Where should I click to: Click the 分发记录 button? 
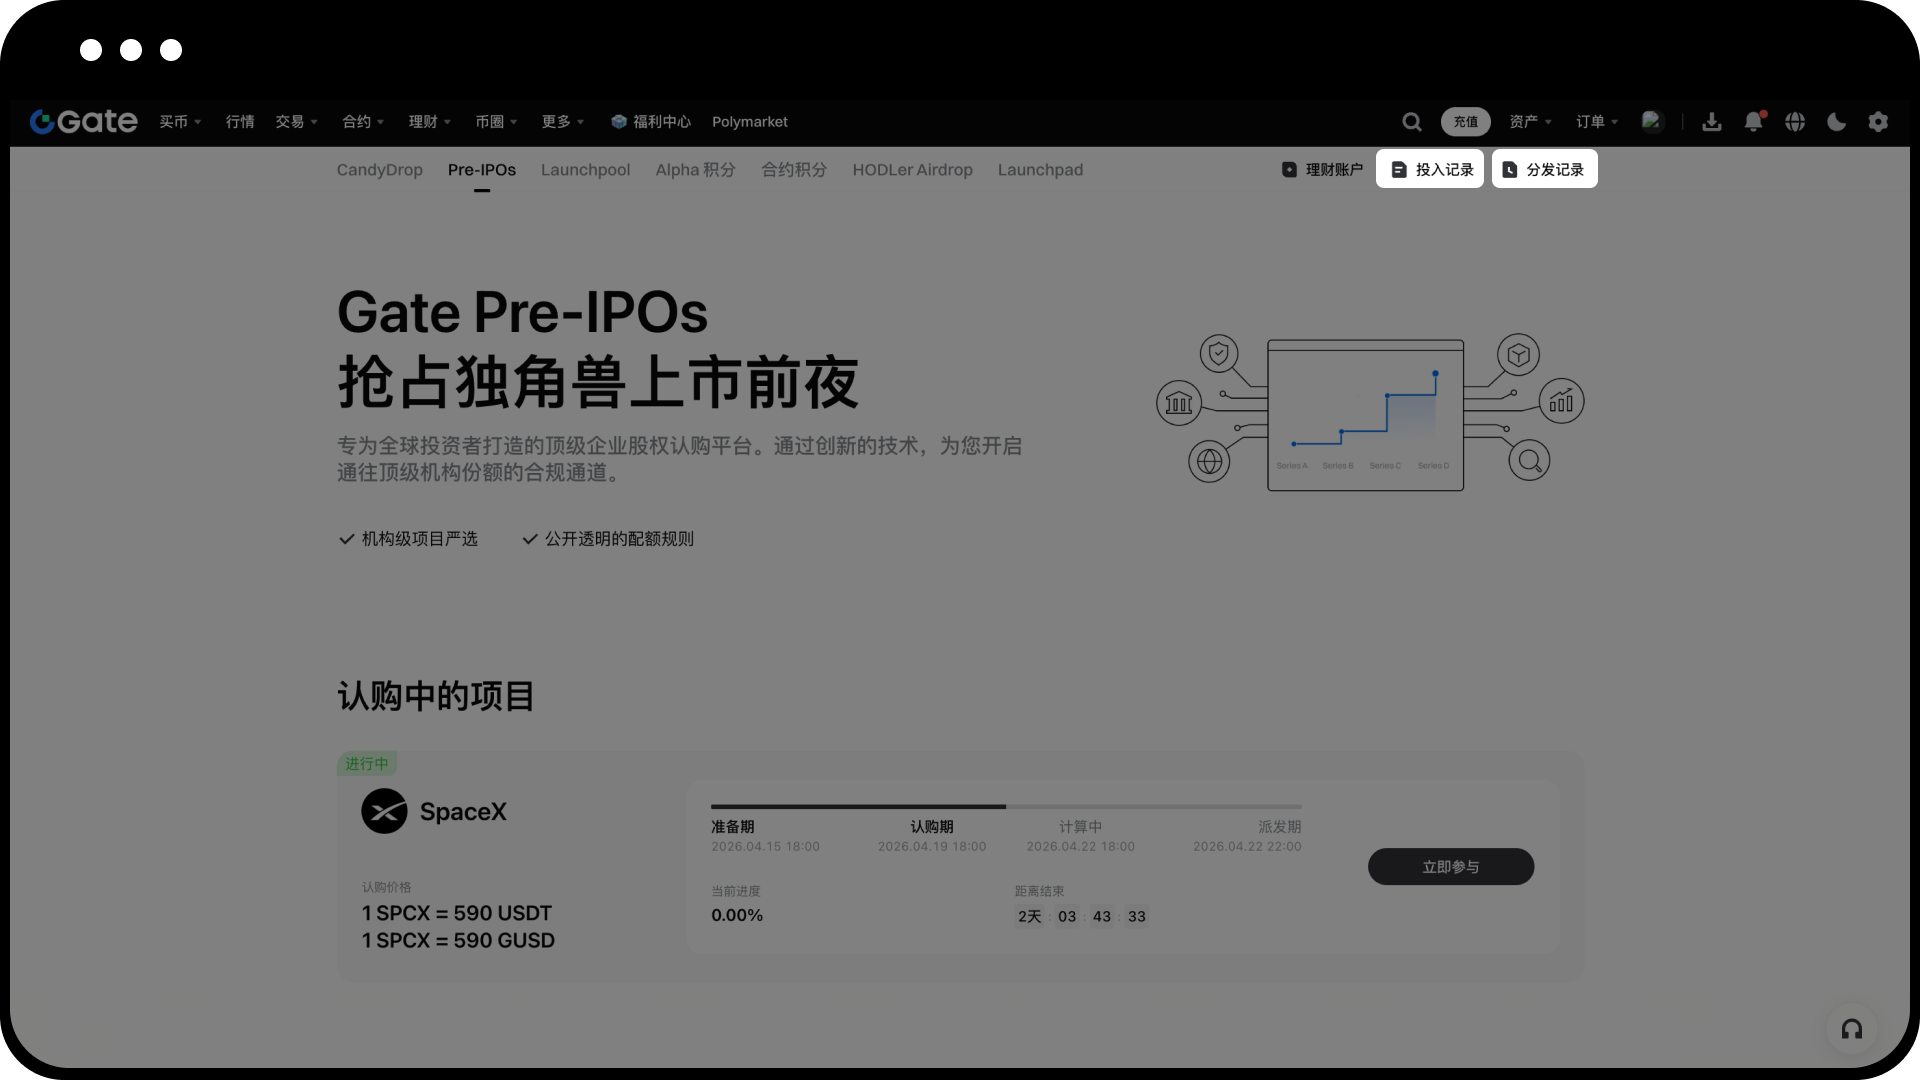[1544, 169]
